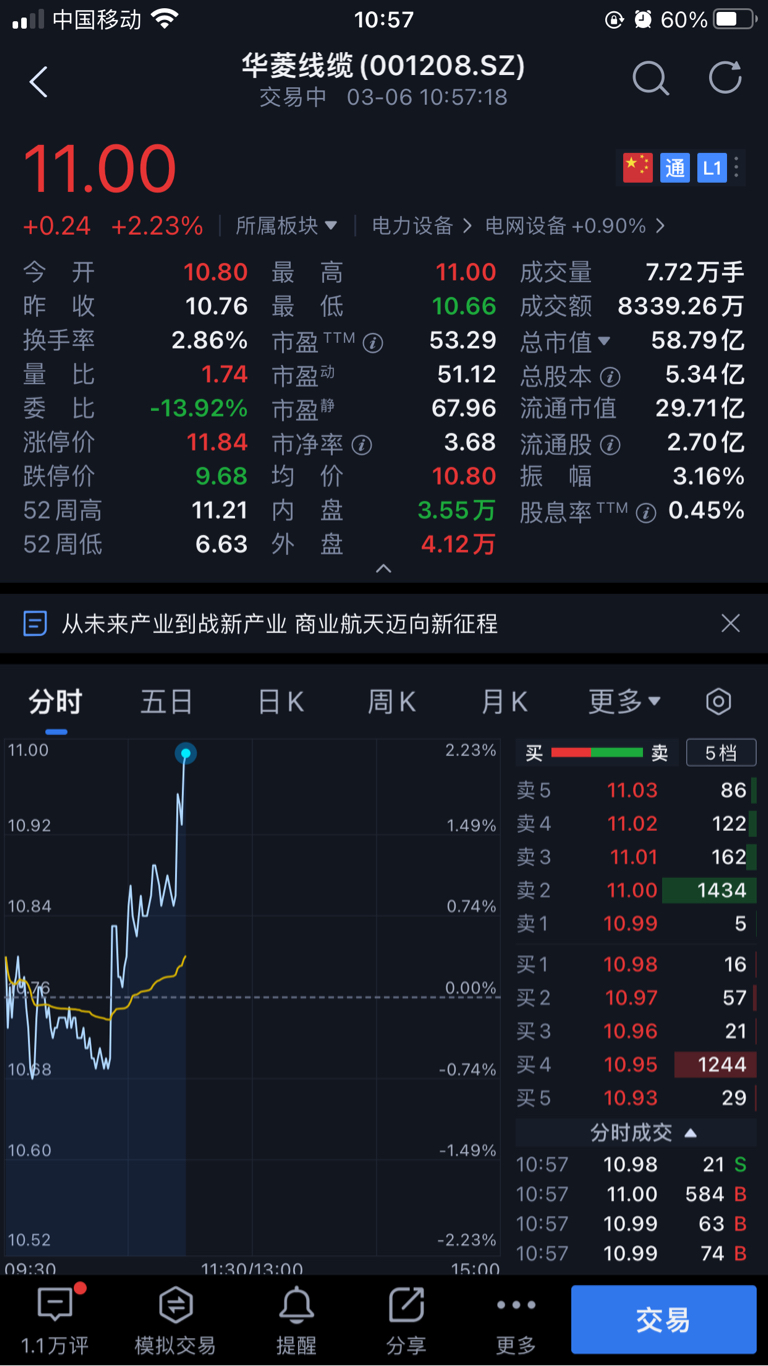Select 买5 10.93 bid row
The image size is (768, 1366).
[x=636, y=1098]
